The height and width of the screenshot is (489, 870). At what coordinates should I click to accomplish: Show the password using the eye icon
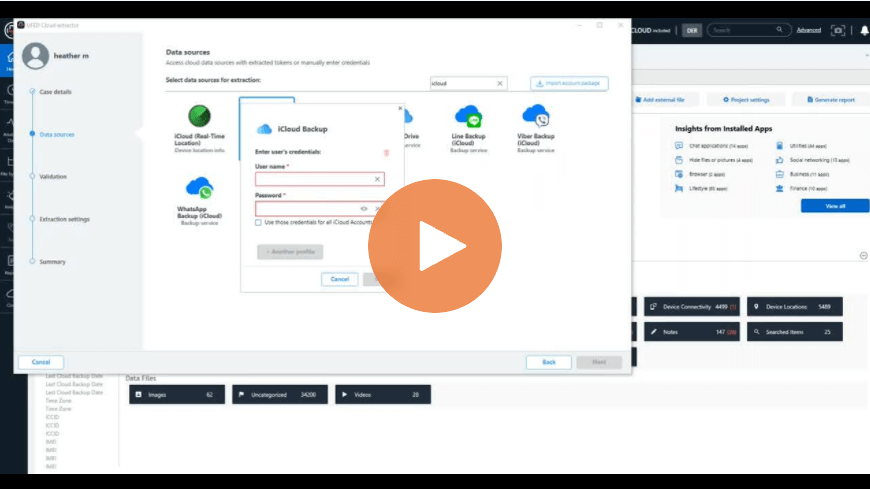364,209
